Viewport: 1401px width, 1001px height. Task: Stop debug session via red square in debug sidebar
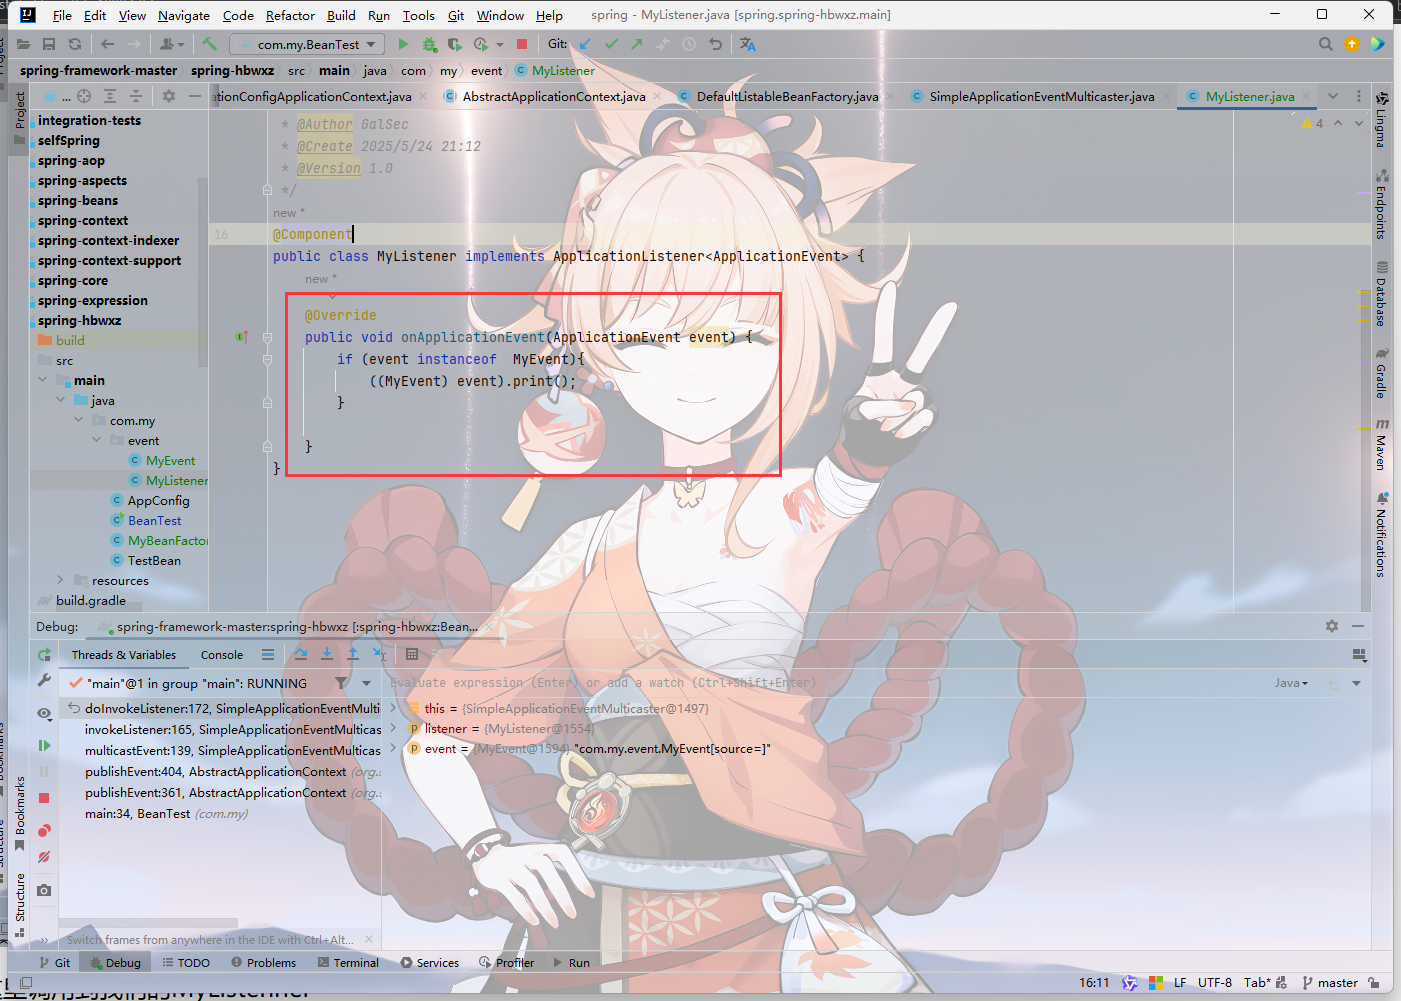(44, 798)
